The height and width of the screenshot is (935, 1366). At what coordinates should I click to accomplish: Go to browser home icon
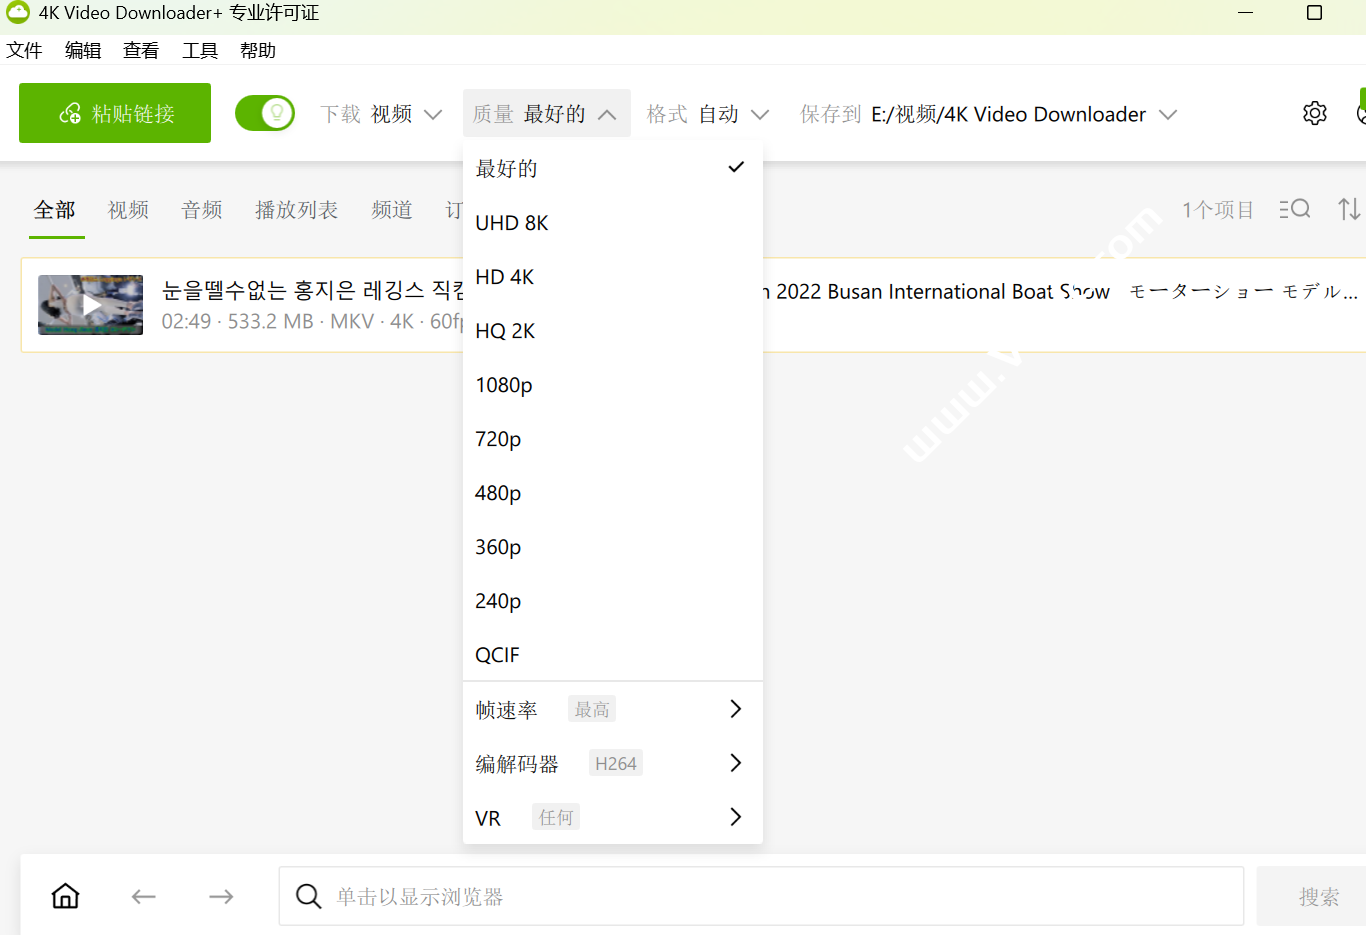click(66, 896)
